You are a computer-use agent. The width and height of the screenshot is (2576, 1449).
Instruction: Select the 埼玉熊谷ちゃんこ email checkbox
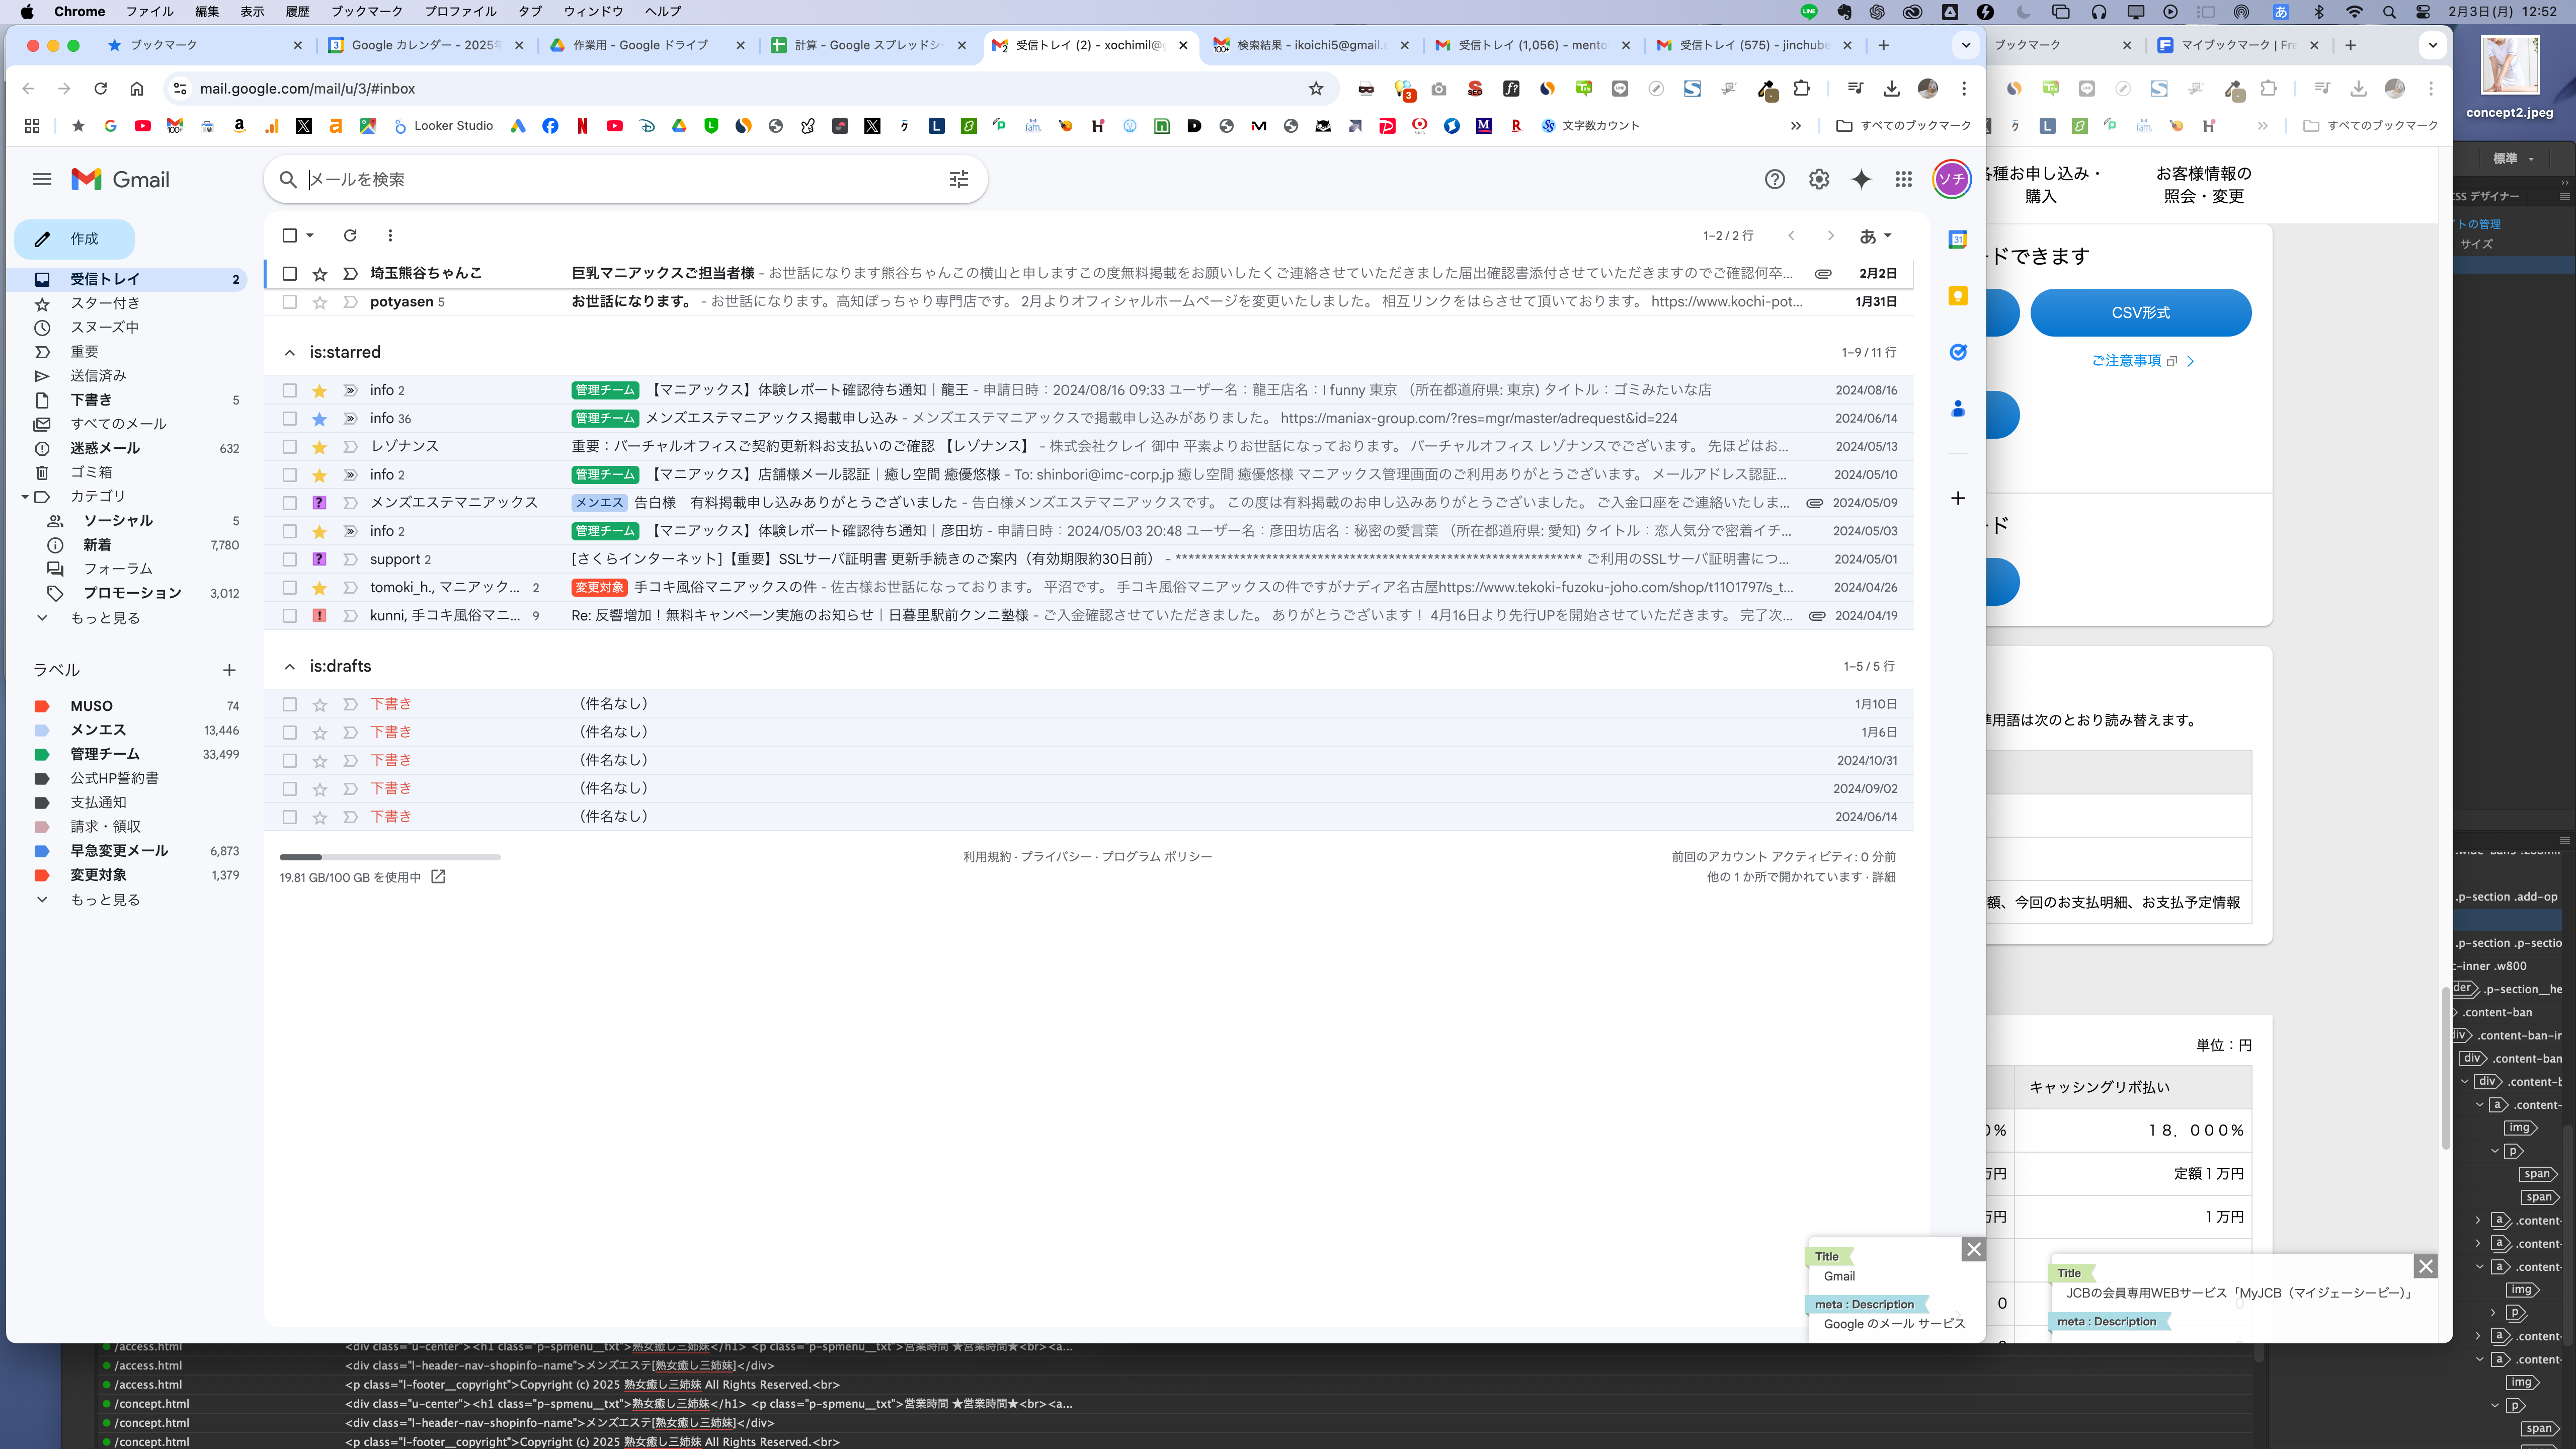coord(290,273)
